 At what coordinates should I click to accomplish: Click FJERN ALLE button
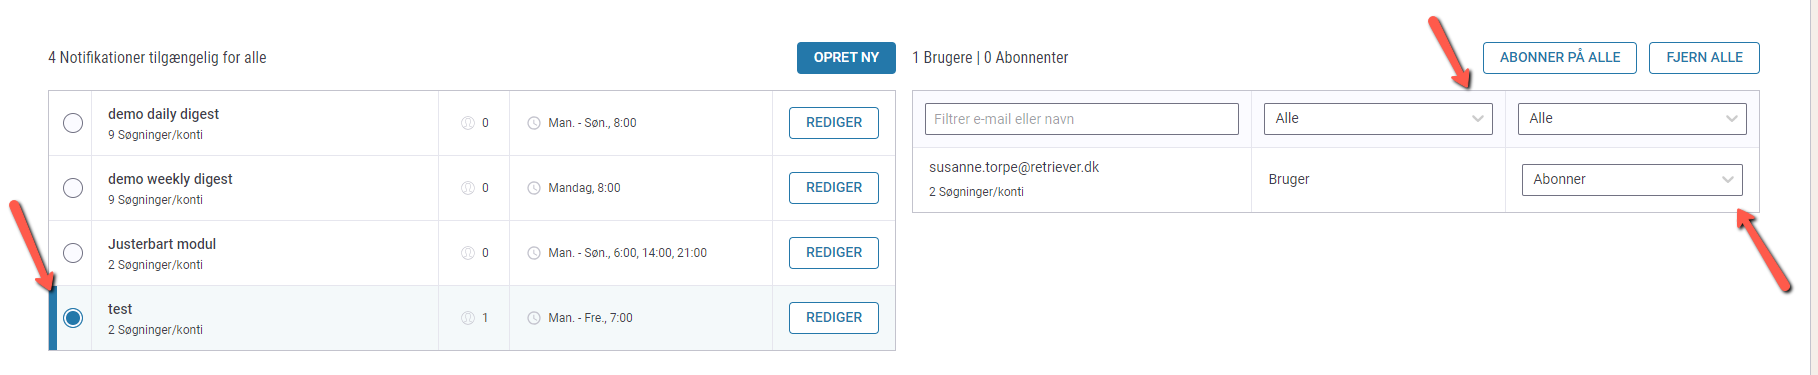click(x=1704, y=58)
